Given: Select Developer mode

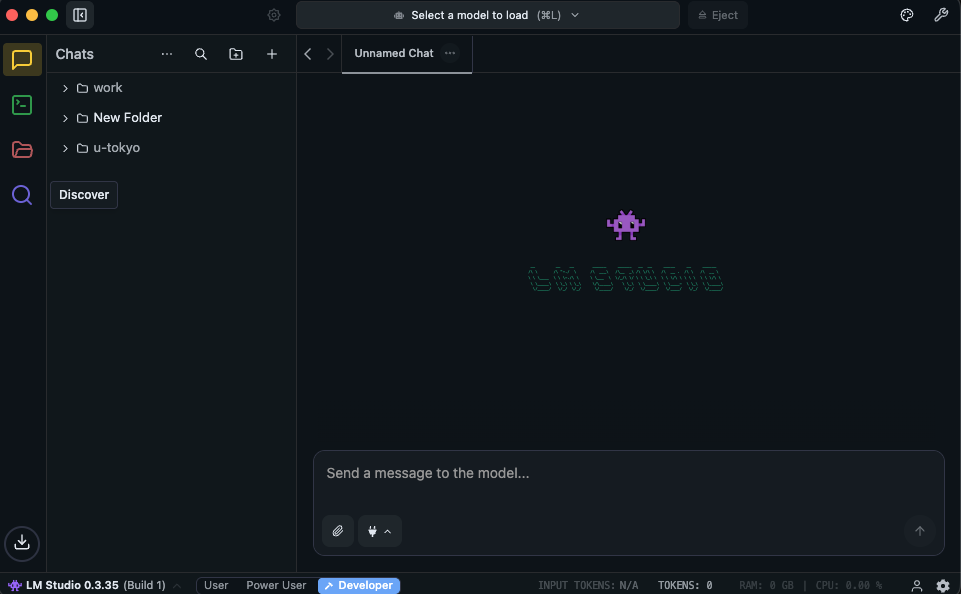Looking at the screenshot, I should 359,585.
